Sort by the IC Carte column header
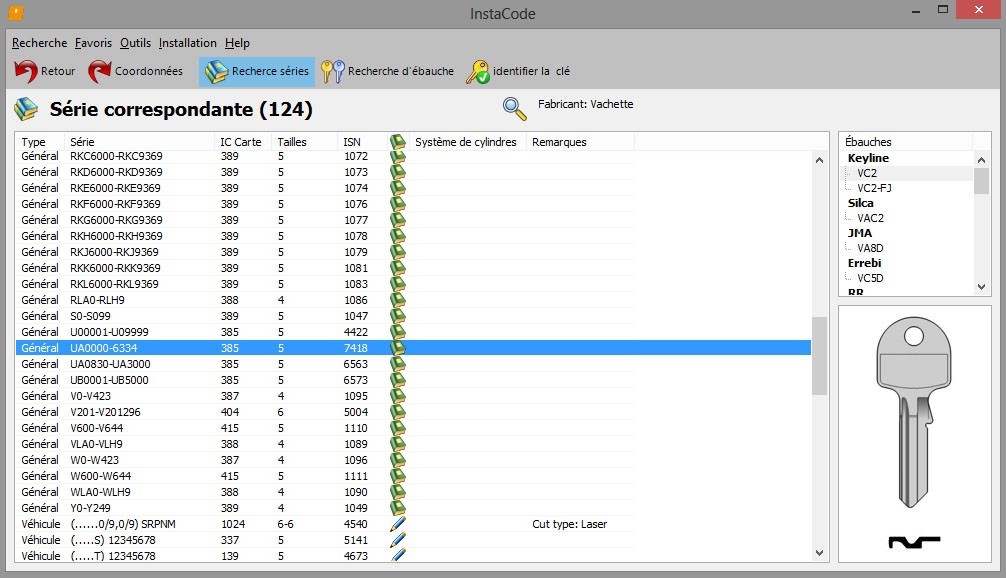1006x578 pixels. 243,142
